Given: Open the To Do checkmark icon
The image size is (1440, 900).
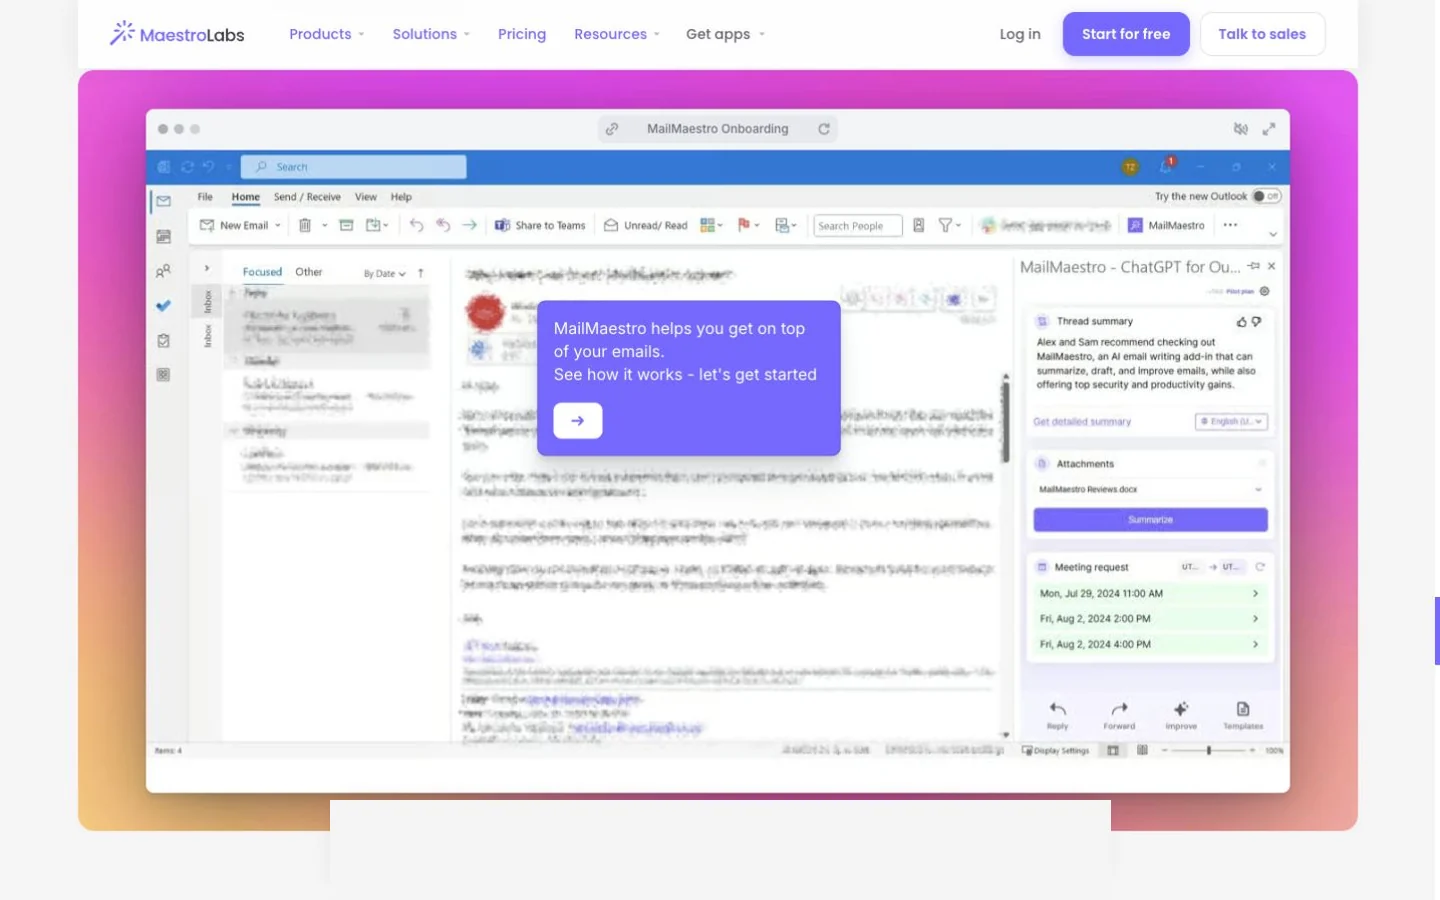Looking at the screenshot, I should pyautogui.click(x=164, y=306).
